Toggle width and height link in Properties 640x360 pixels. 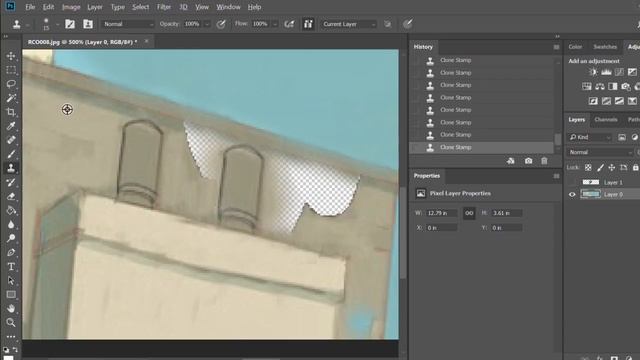tap(469, 213)
